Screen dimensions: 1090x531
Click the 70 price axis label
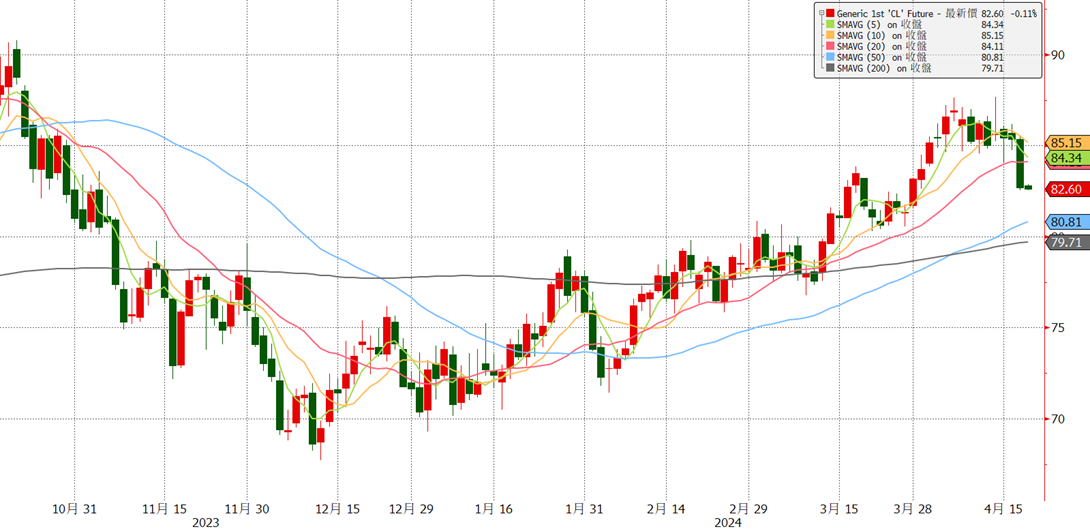1058,418
